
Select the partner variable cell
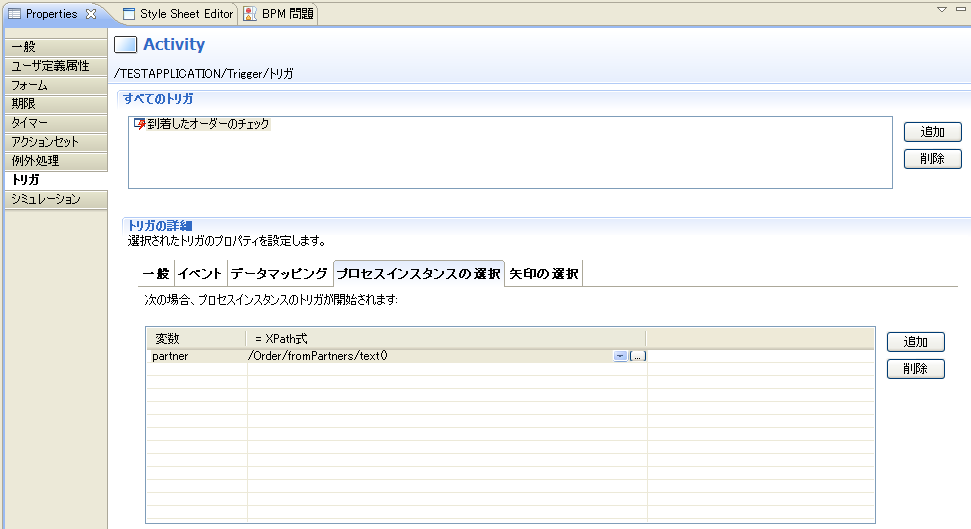pos(196,356)
